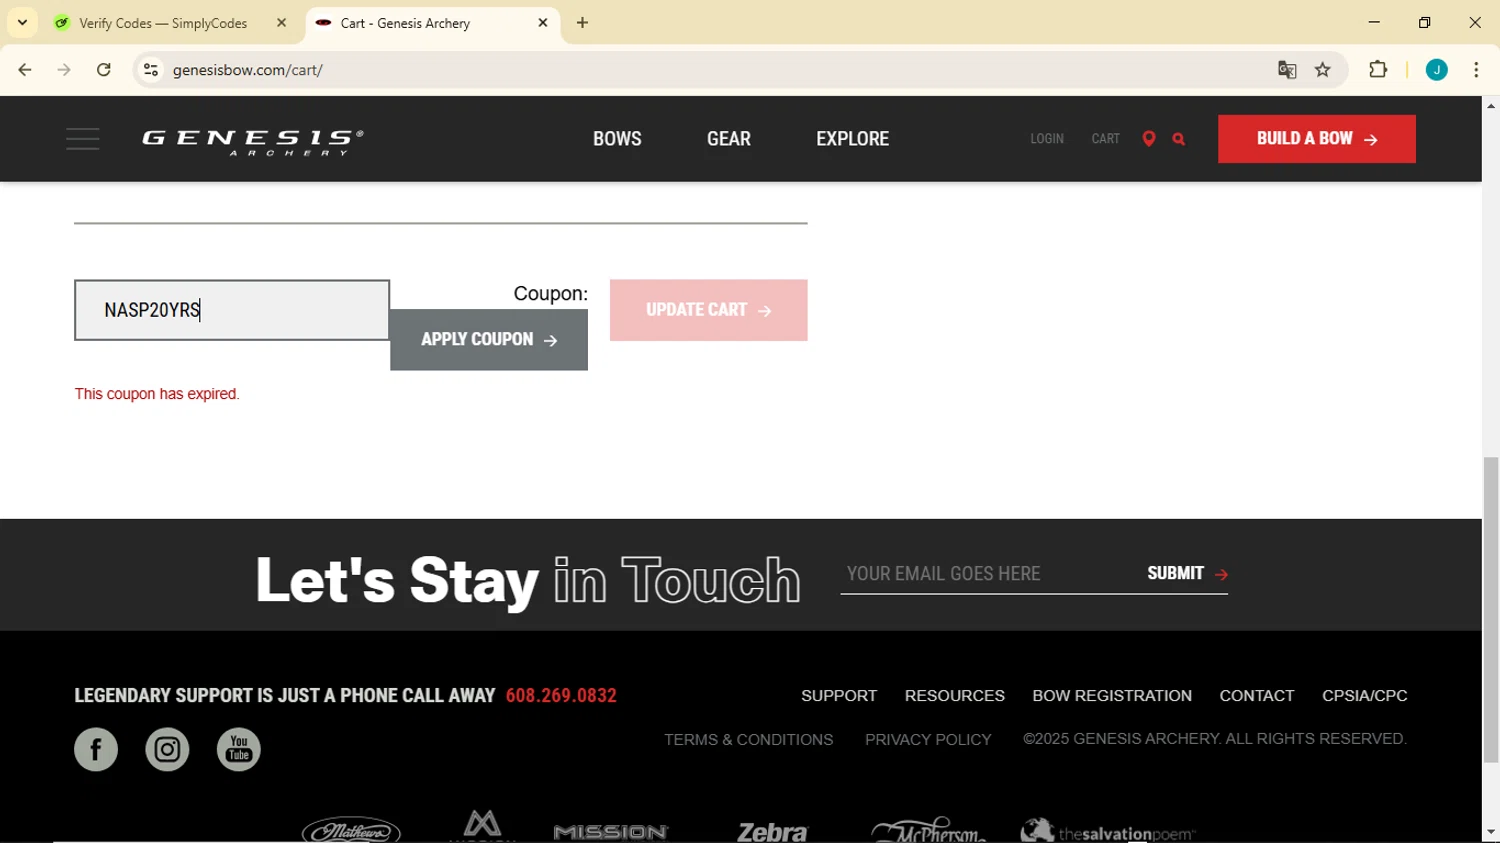The width and height of the screenshot is (1500, 843).
Task: Open browser extensions puzzle icon
Action: click(x=1378, y=70)
